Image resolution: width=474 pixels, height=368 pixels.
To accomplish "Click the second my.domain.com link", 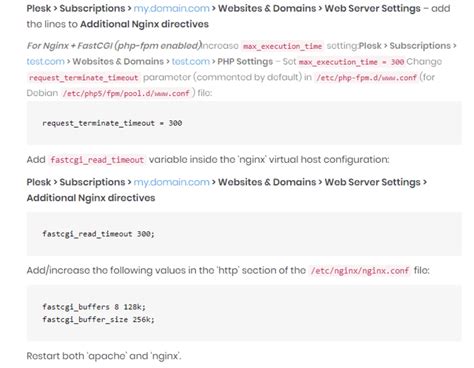I will click(172, 182).
